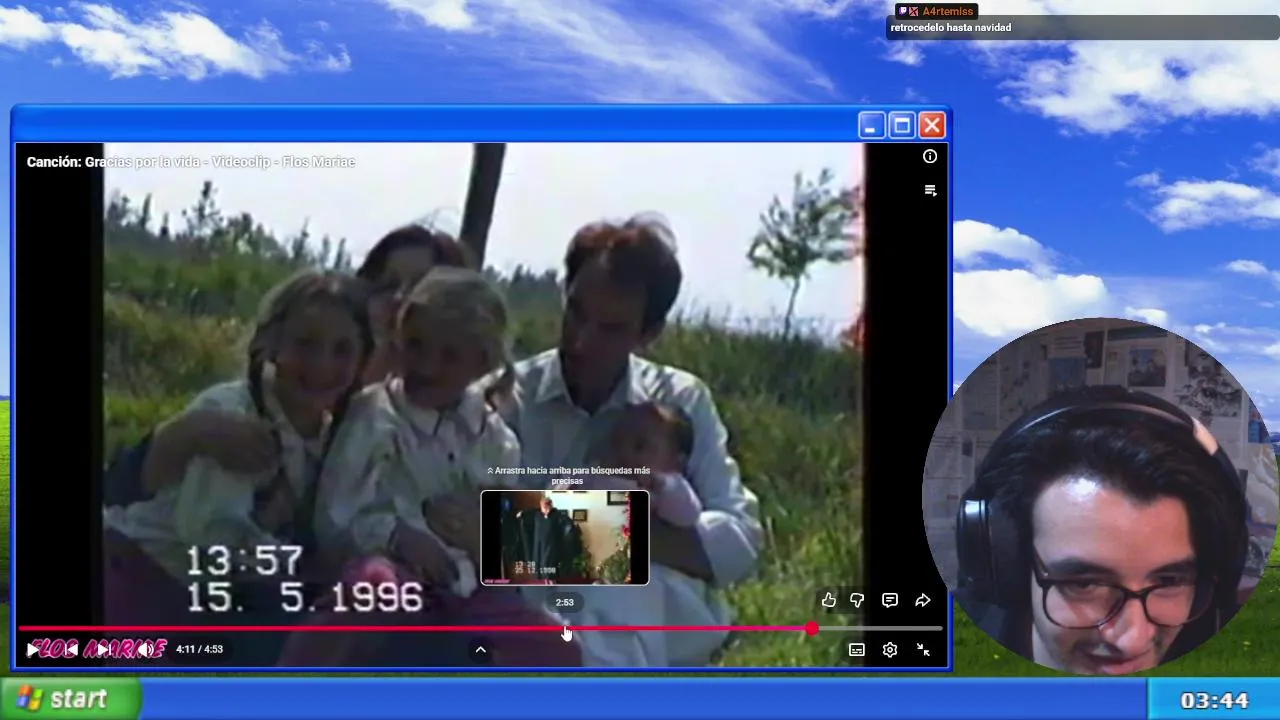Click the seek preview thumbnail
This screenshot has width=1280, height=720.
tap(565, 537)
